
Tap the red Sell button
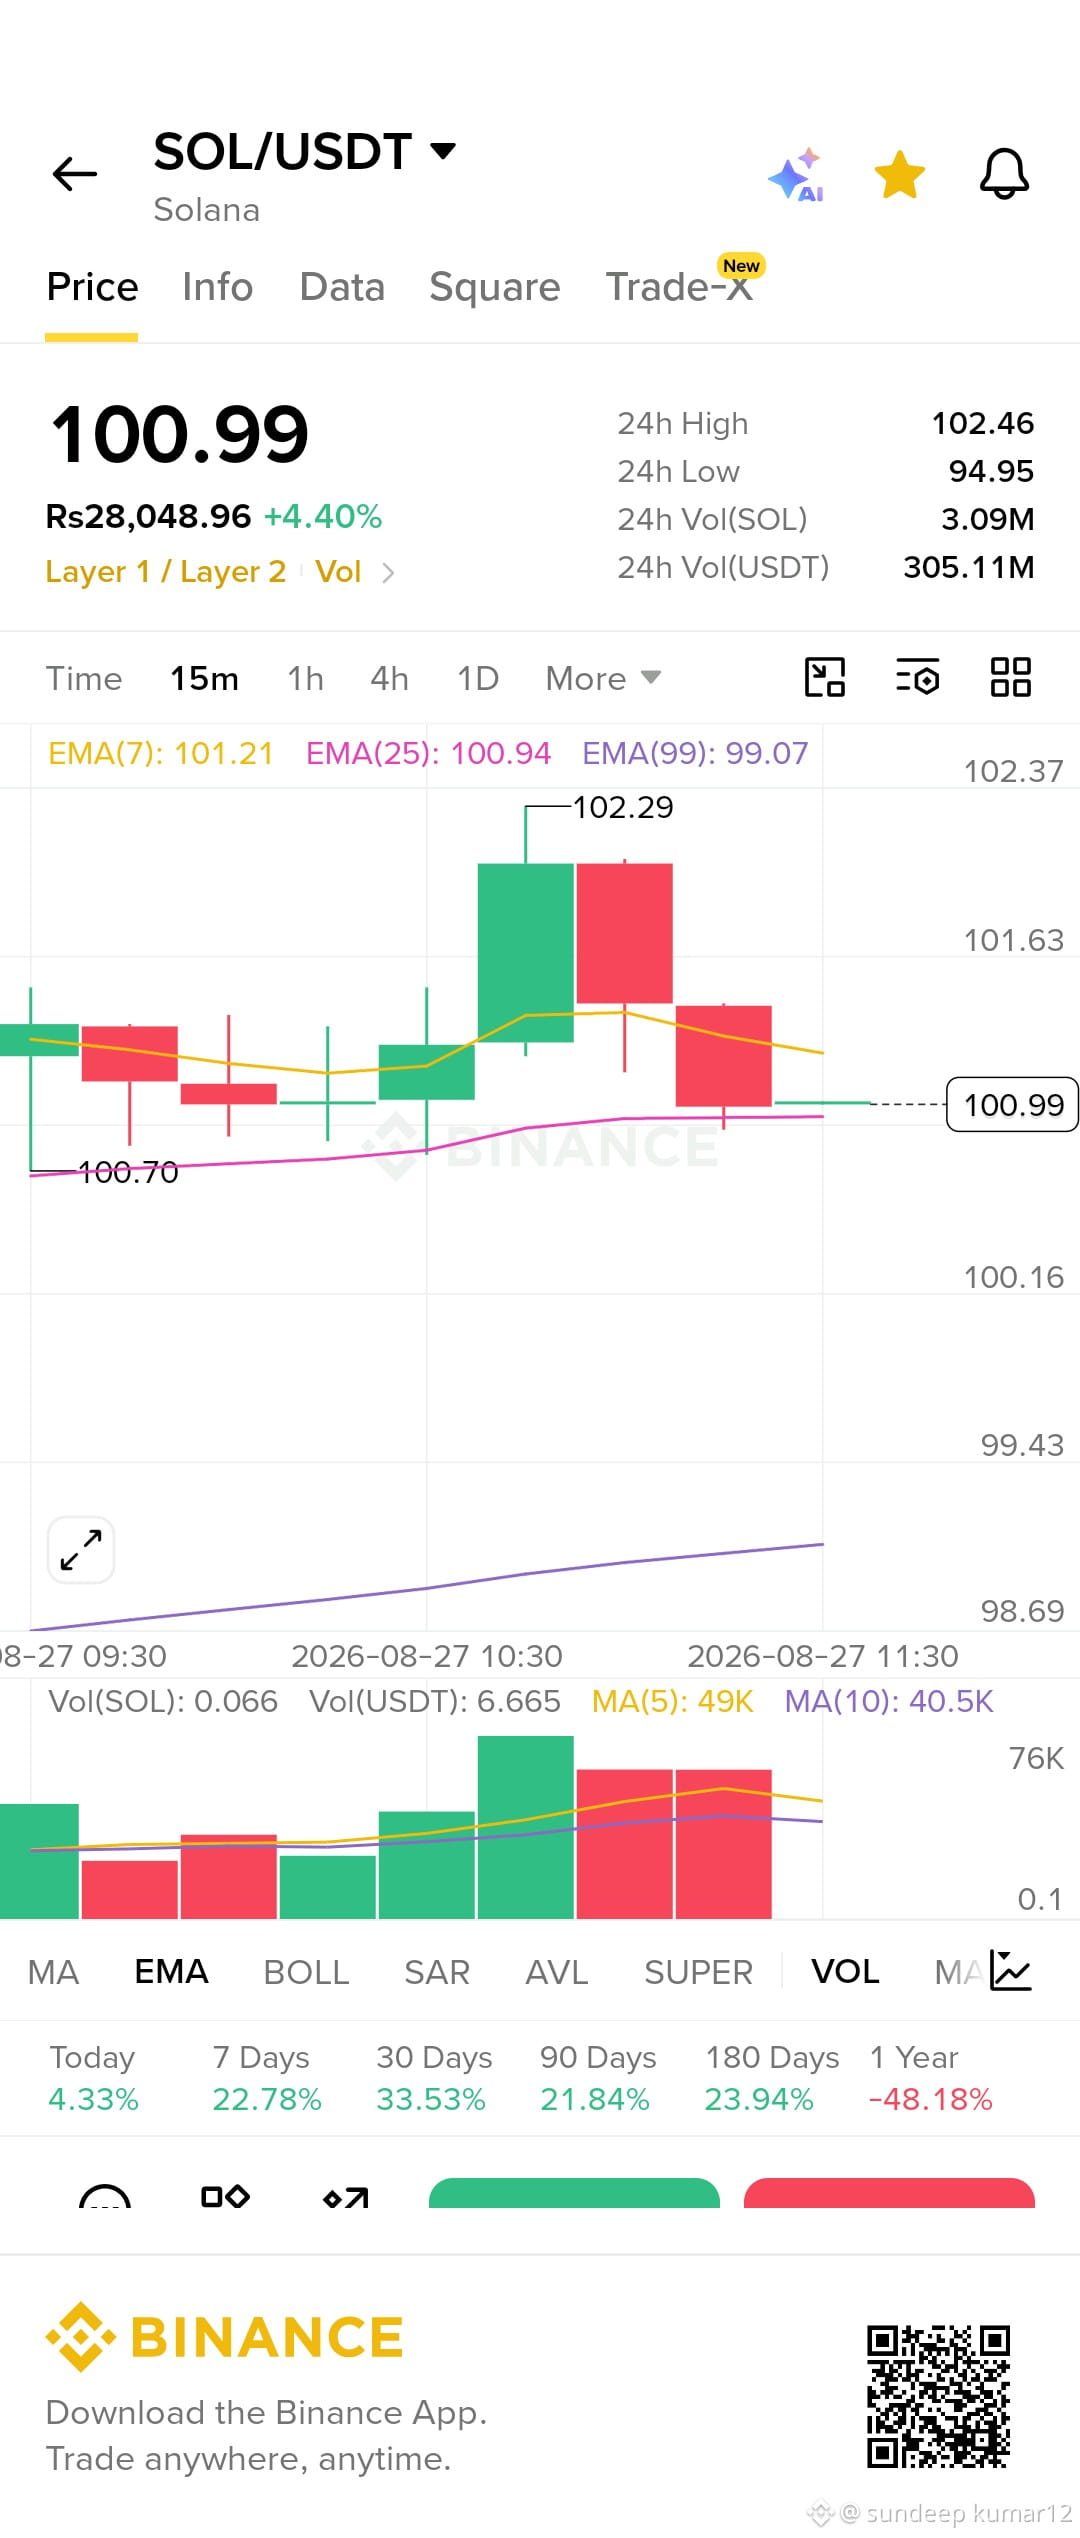pyautogui.click(x=889, y=2193)
